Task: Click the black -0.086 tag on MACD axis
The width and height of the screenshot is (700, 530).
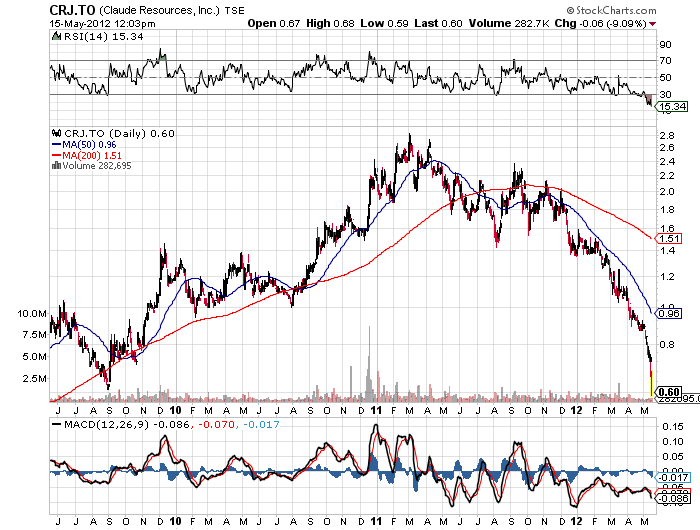Action: 673,498
